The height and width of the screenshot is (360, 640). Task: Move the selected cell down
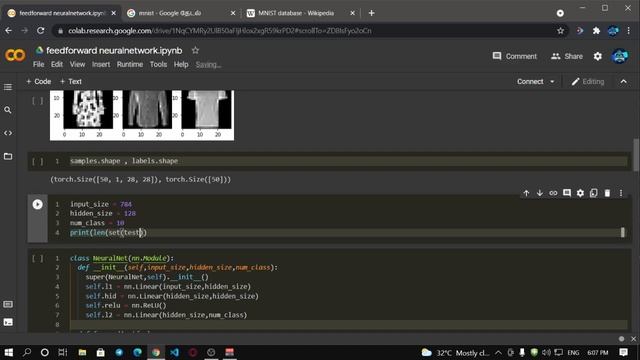coord(540,193)
